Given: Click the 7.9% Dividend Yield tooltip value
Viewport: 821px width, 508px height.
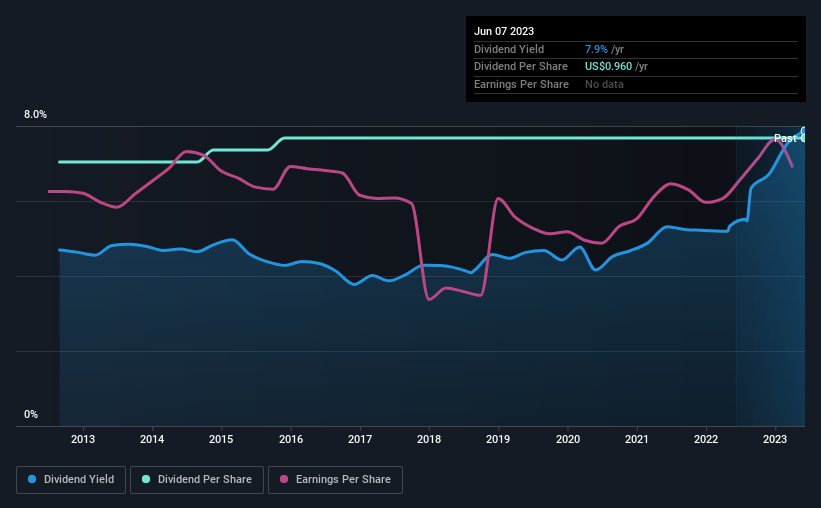Looking at the screenshot, I should click(597, 49).
